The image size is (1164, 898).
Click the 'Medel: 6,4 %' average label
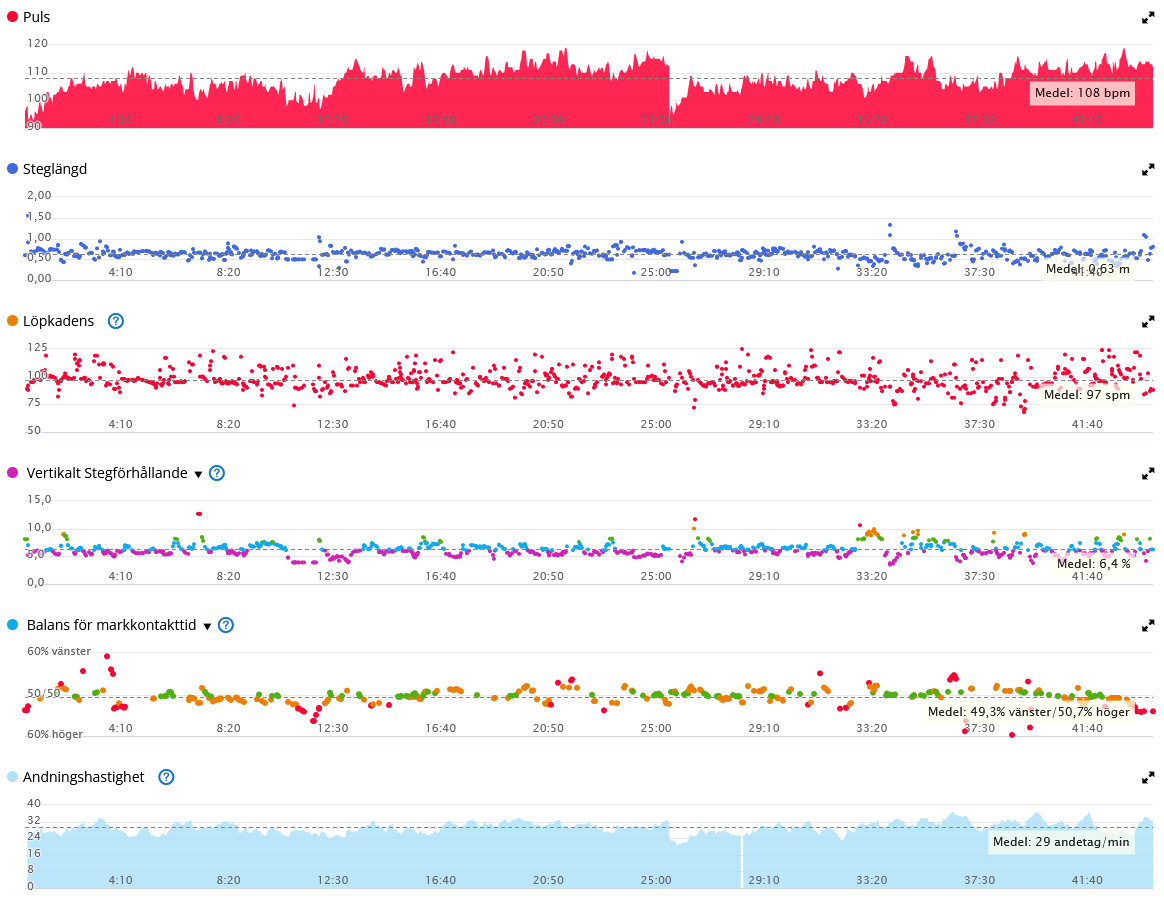[x=1093, y=564]
